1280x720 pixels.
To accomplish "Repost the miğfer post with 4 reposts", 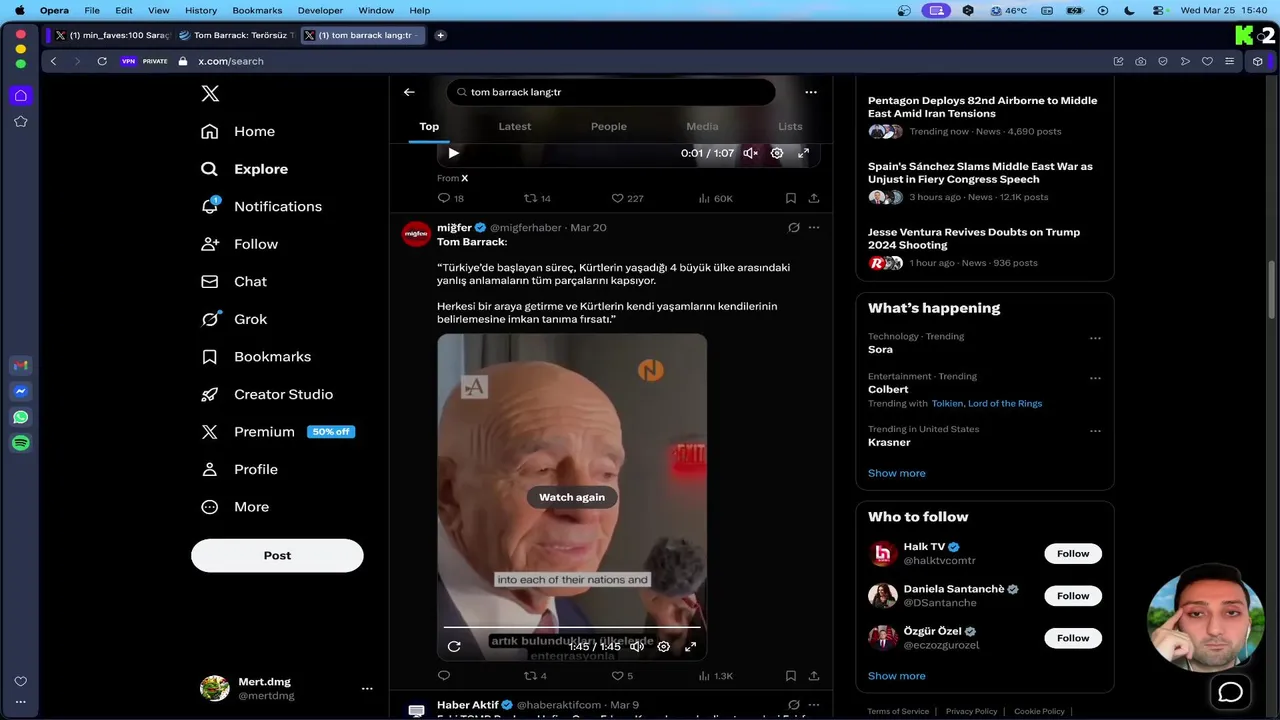I will click(535, 676).
